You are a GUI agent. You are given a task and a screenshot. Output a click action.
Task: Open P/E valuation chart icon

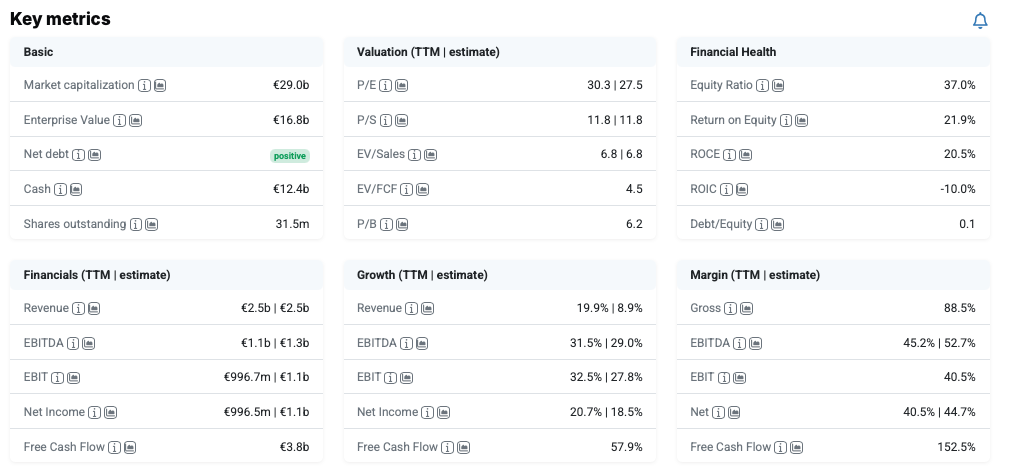coord(400,86)
